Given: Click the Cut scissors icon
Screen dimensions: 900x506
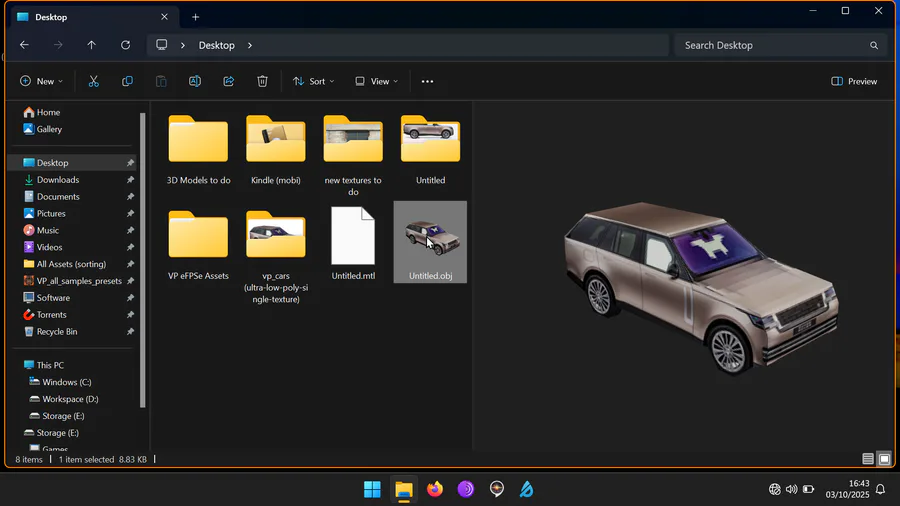Looking at the screenshot, I should point(94,81).
